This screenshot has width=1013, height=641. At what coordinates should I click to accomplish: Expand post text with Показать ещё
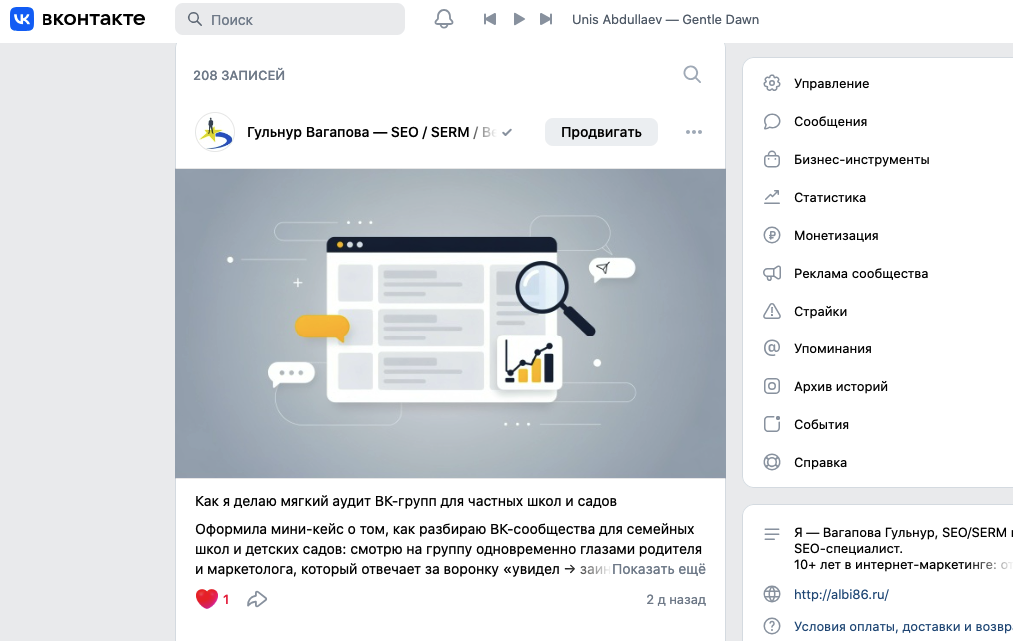click(x=658, y=569)
